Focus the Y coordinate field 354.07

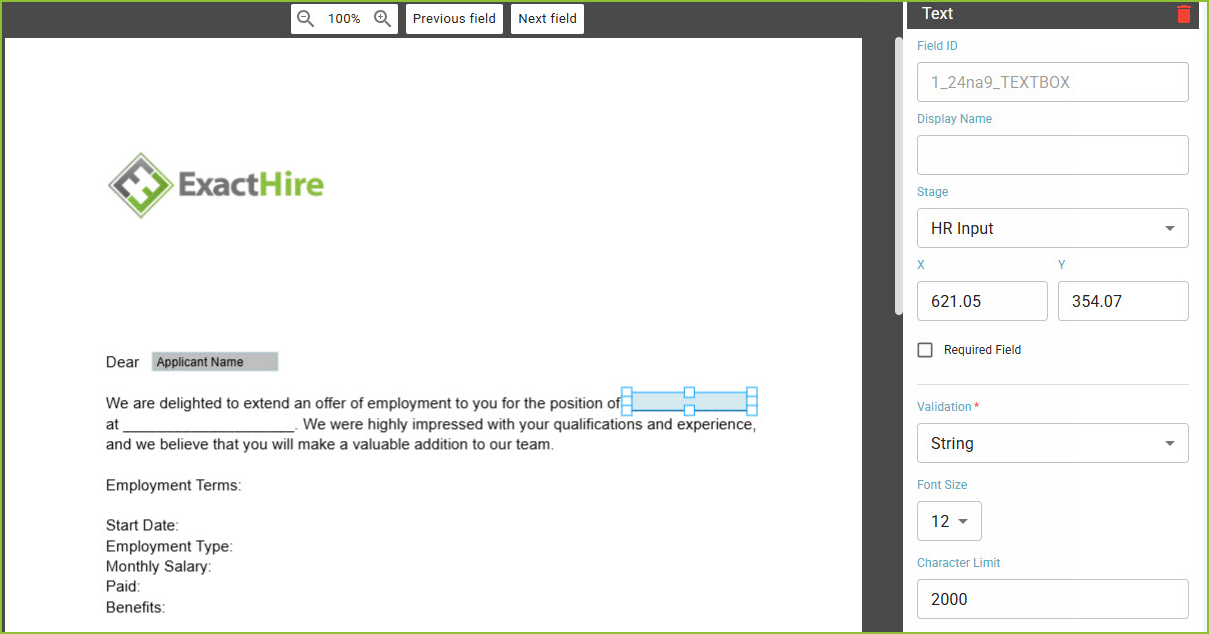click(1123, 301)
